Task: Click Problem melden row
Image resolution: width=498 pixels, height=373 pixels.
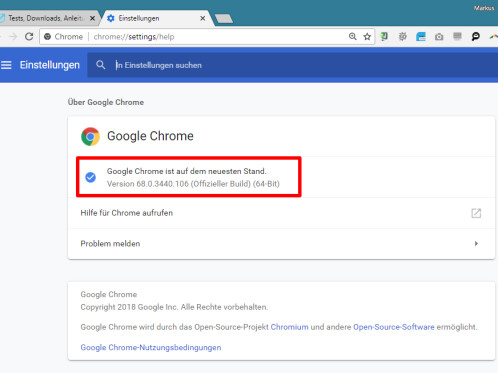Action: point(281,244)
